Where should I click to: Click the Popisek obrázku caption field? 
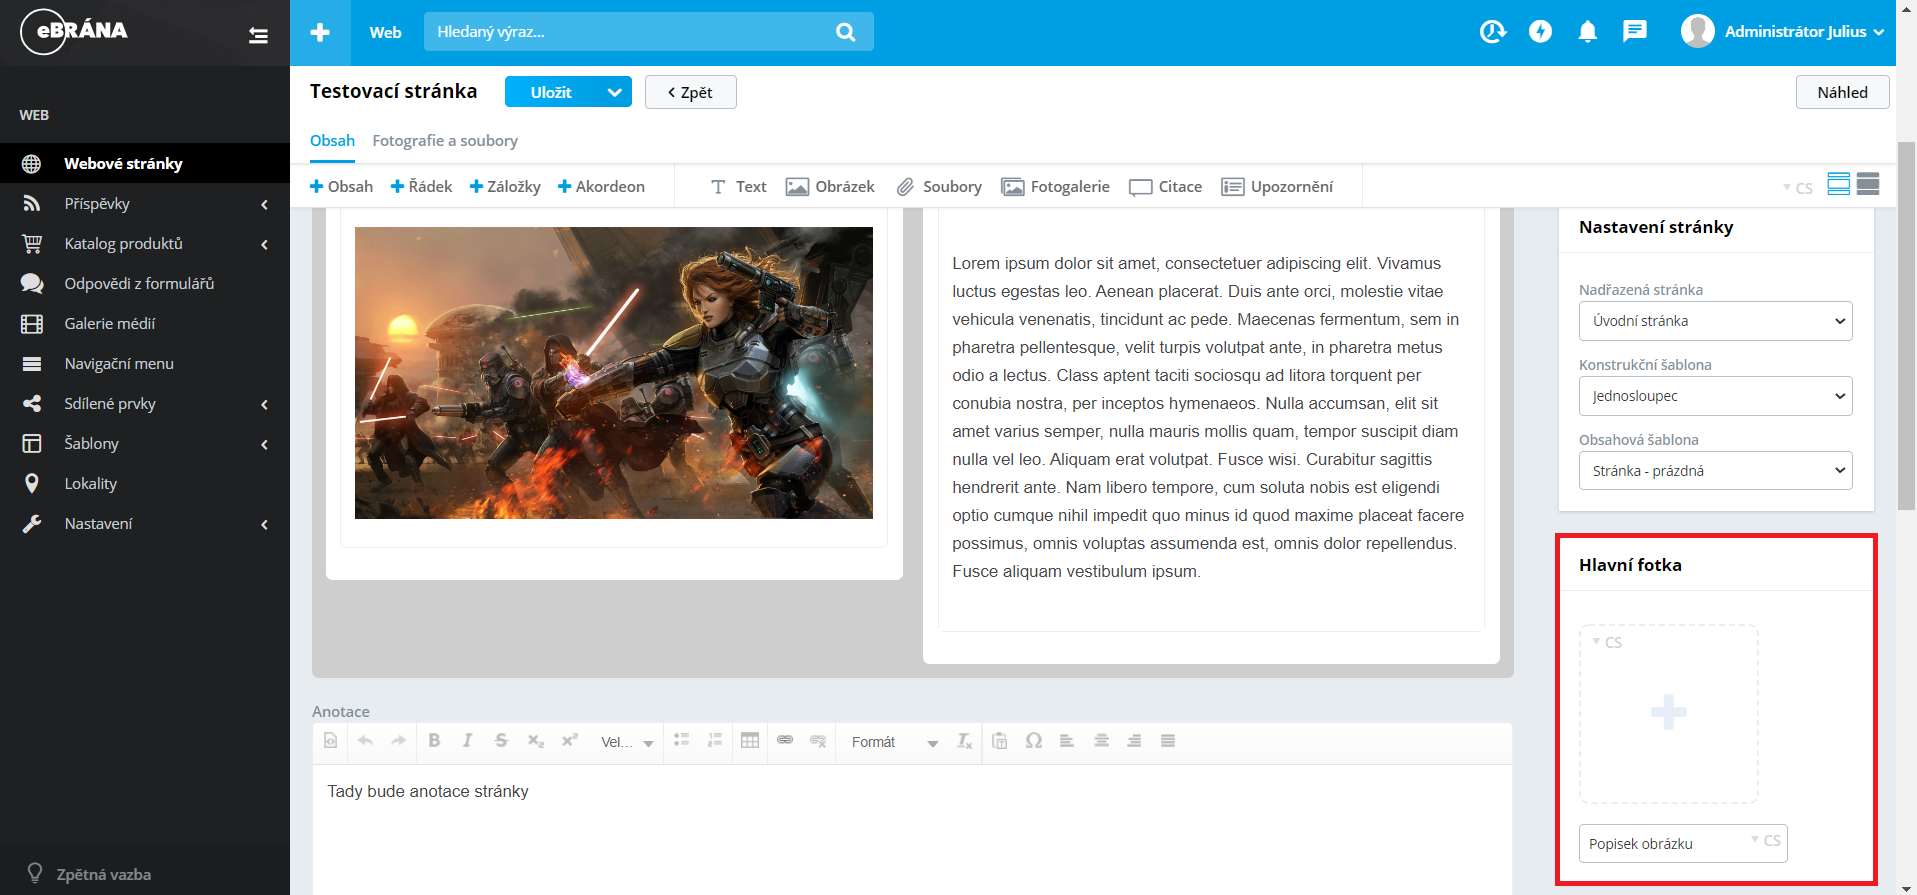[1683, 843]
